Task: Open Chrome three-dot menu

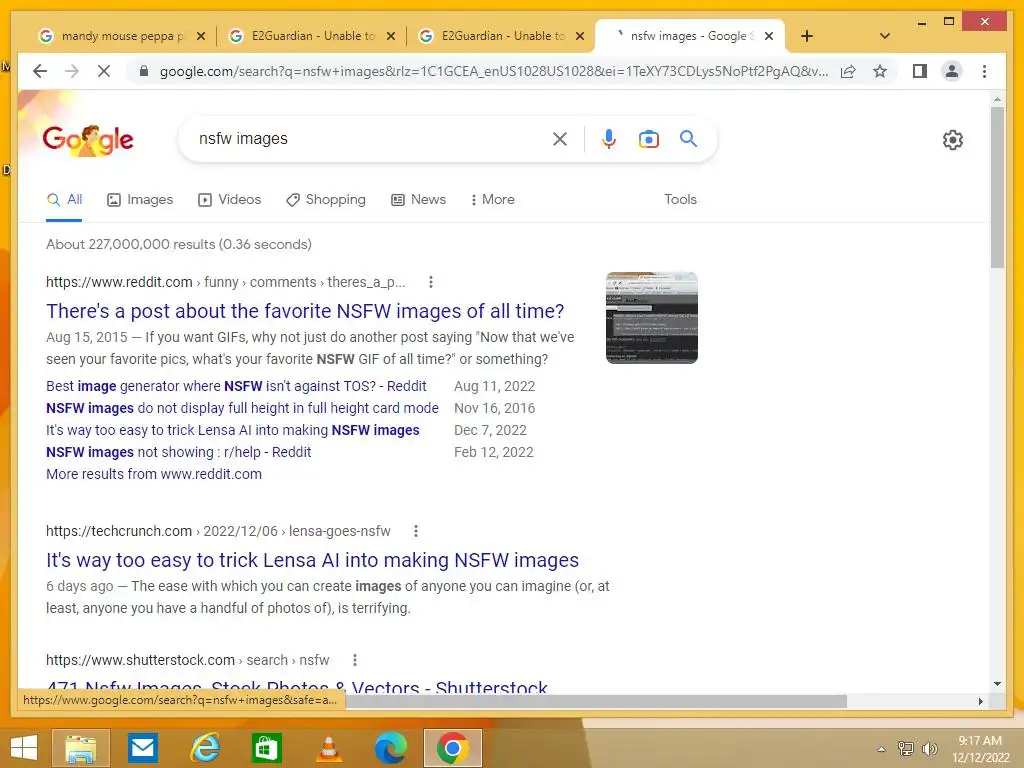Action: [x=984, y=71]
